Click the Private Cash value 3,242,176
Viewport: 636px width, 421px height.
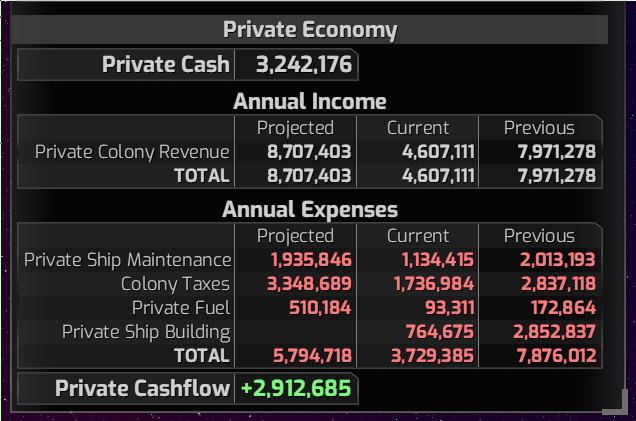304,64
